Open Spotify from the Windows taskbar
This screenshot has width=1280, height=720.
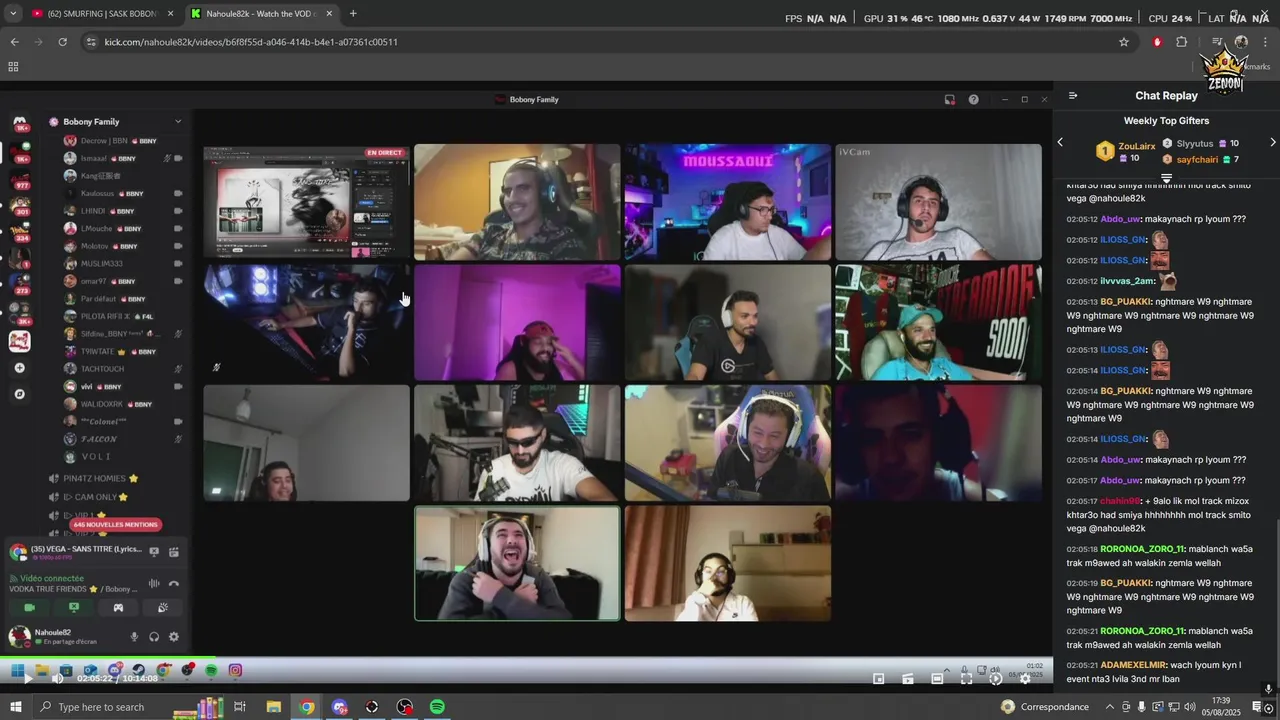click(437, 707)
